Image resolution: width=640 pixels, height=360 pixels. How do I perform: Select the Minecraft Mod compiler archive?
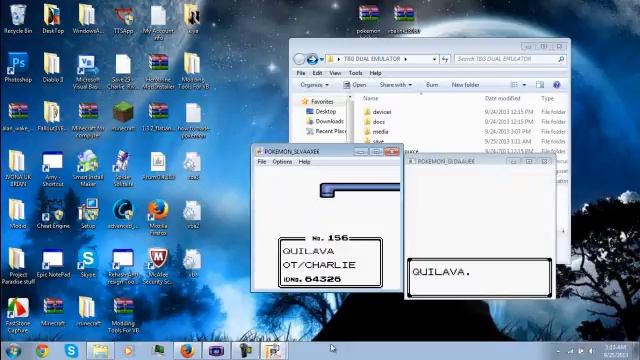pyautogui.click(x=88, y=120)
